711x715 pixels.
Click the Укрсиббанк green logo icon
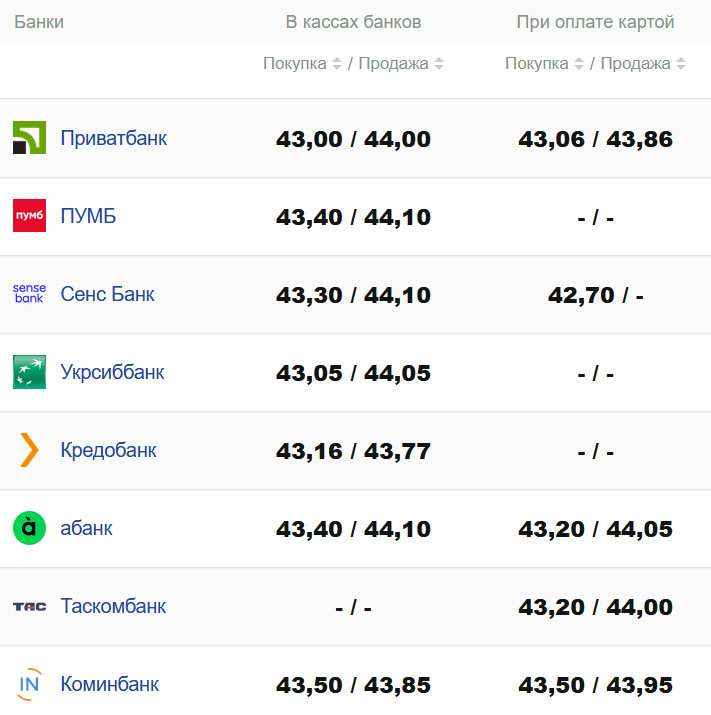coord(29,372)
